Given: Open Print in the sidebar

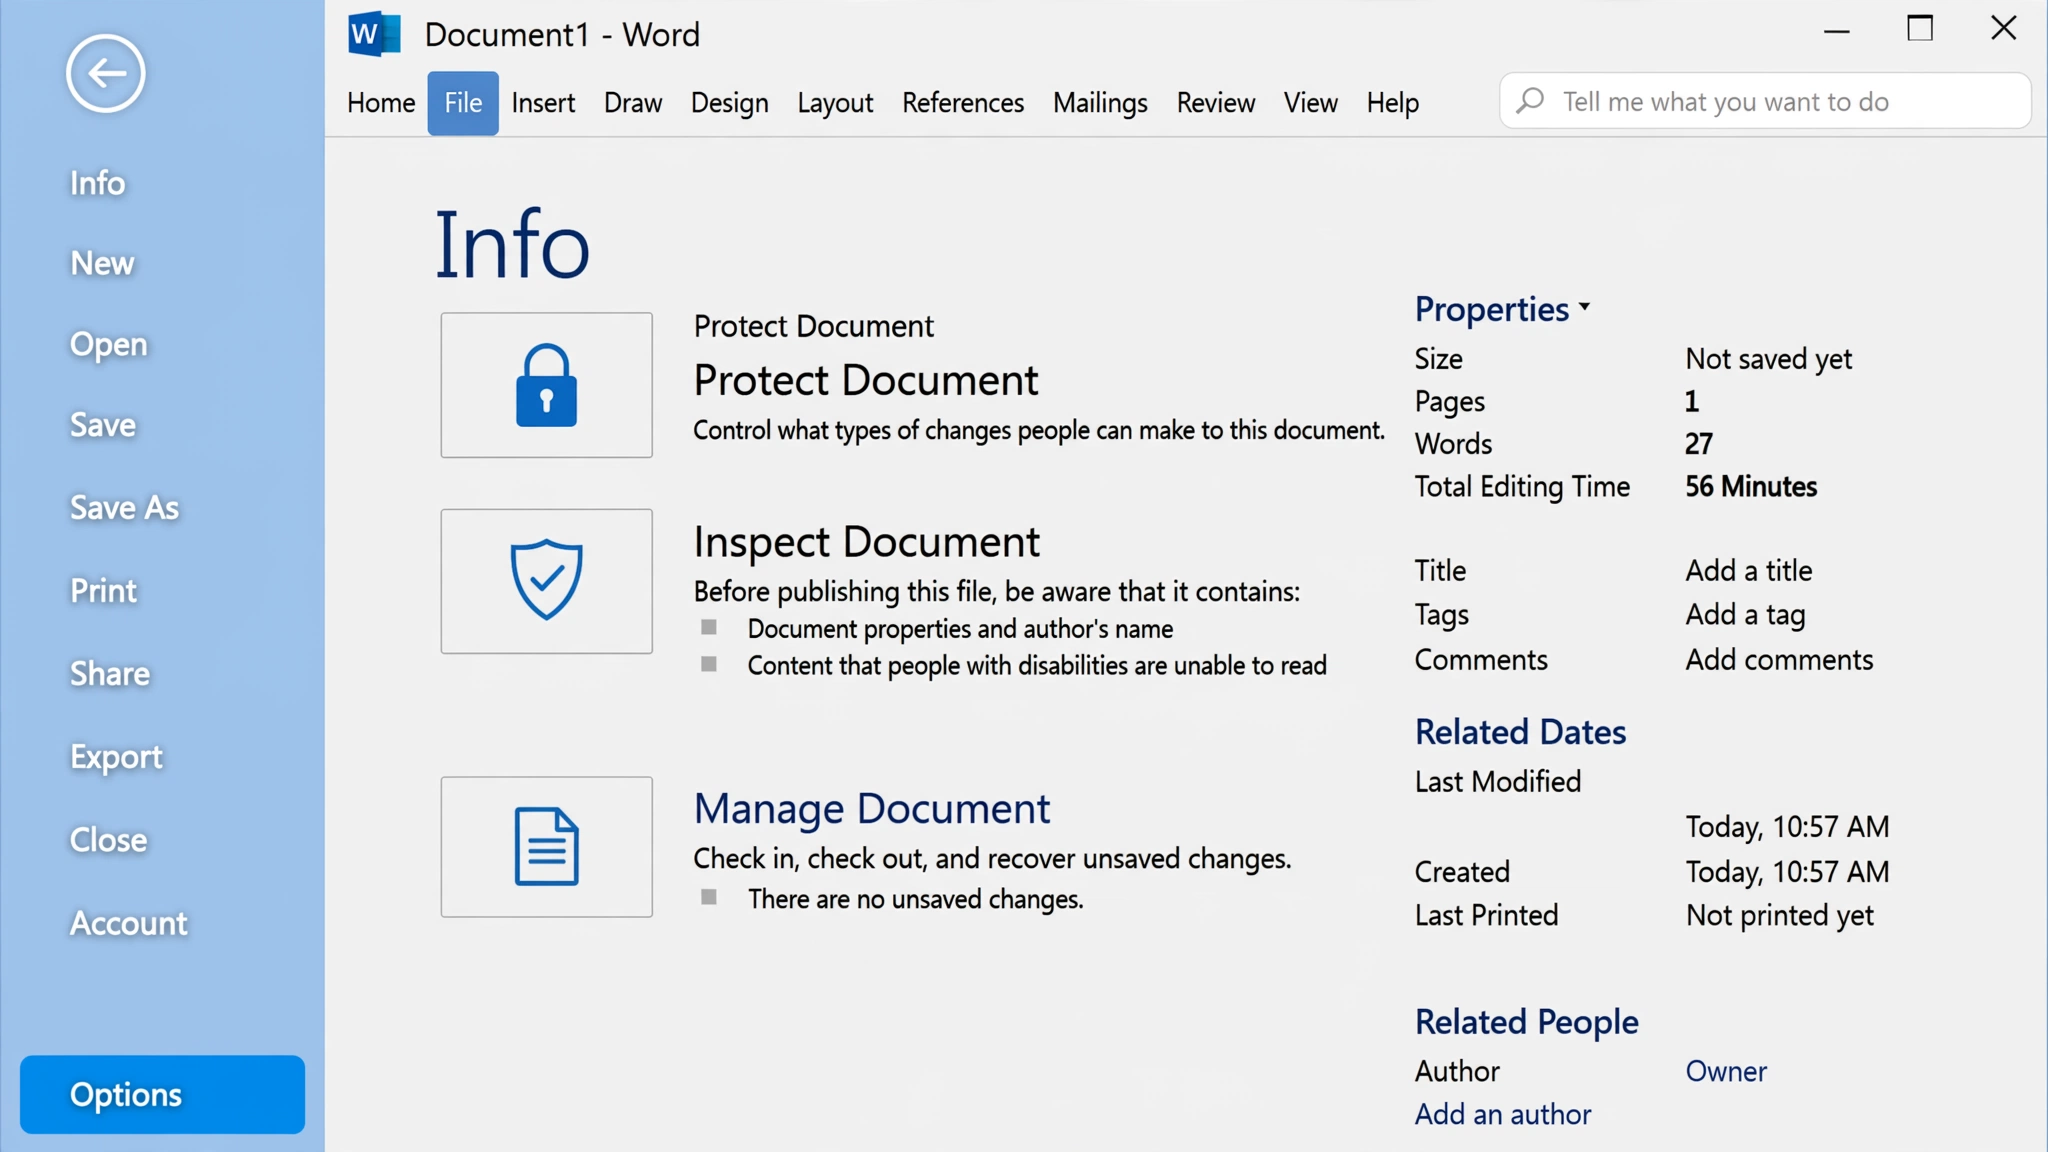Looking at the screenshot, I should point(103,591).
